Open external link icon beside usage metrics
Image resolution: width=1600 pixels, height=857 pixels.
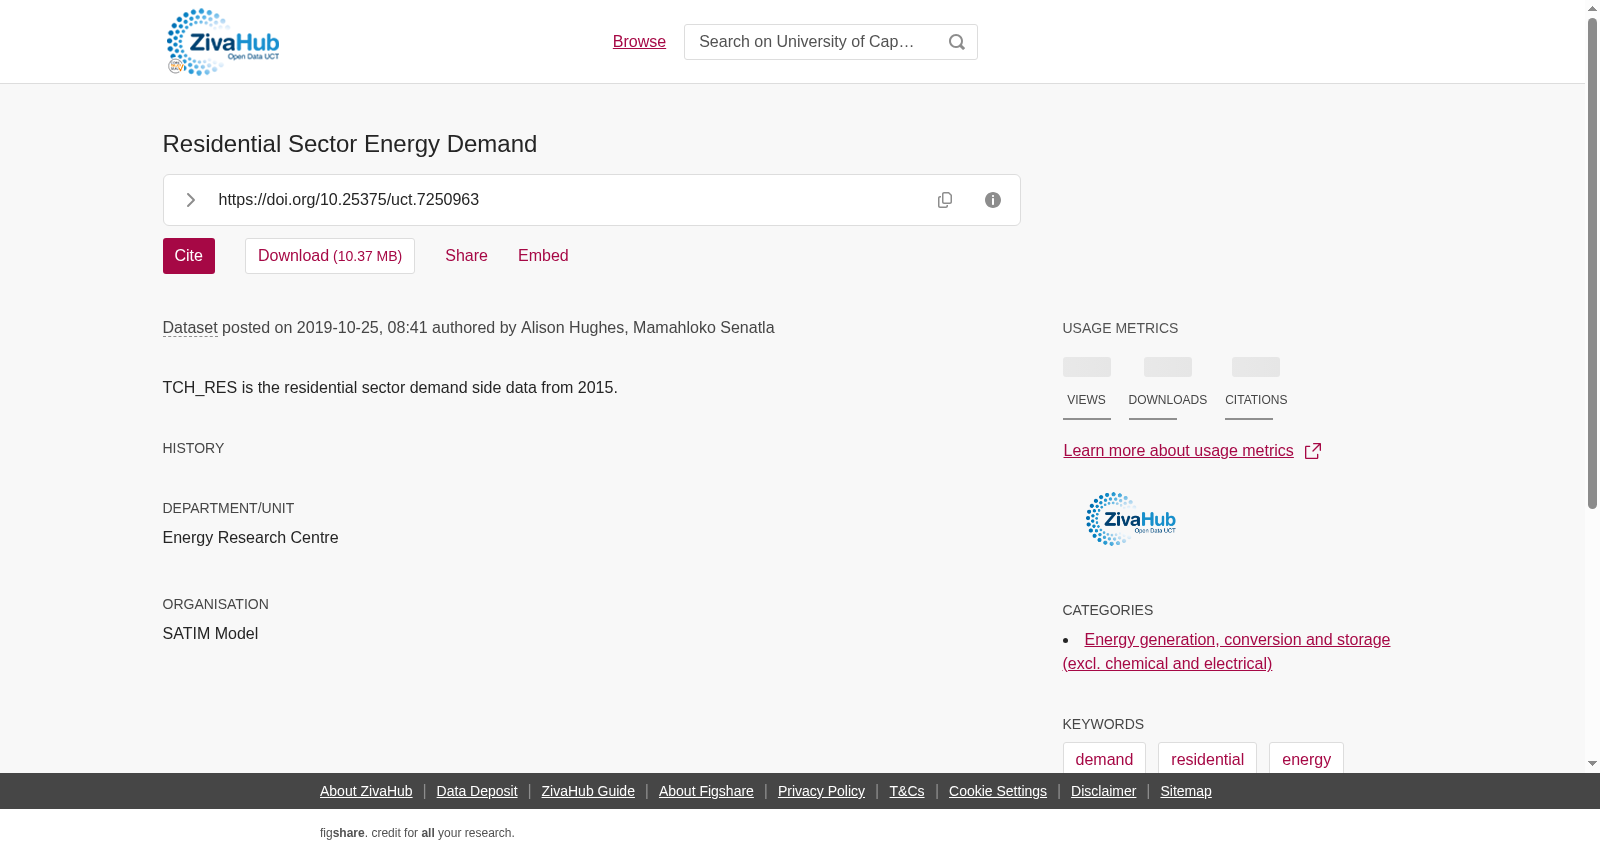point(1313,451)
